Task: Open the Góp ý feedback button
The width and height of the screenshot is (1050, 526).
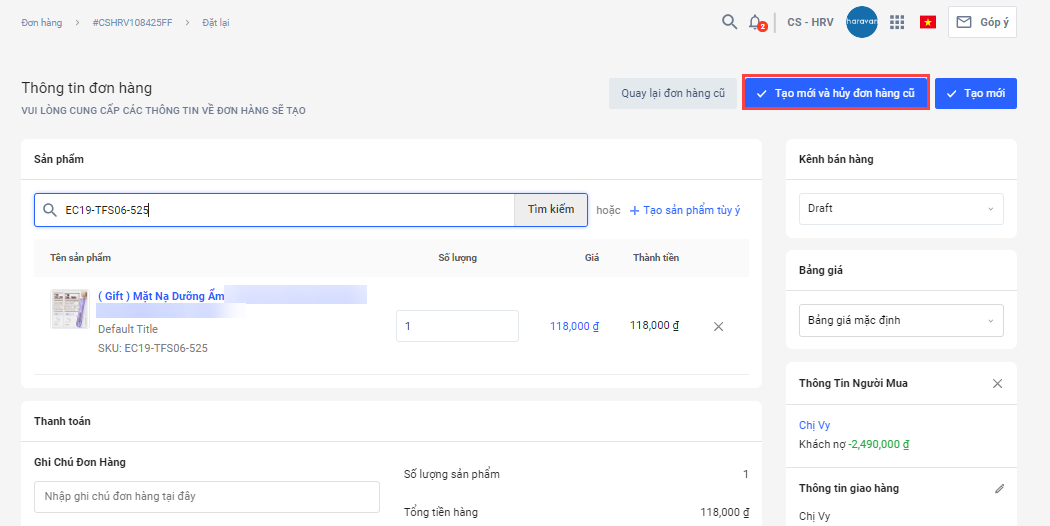Action: tap(982, 22)
